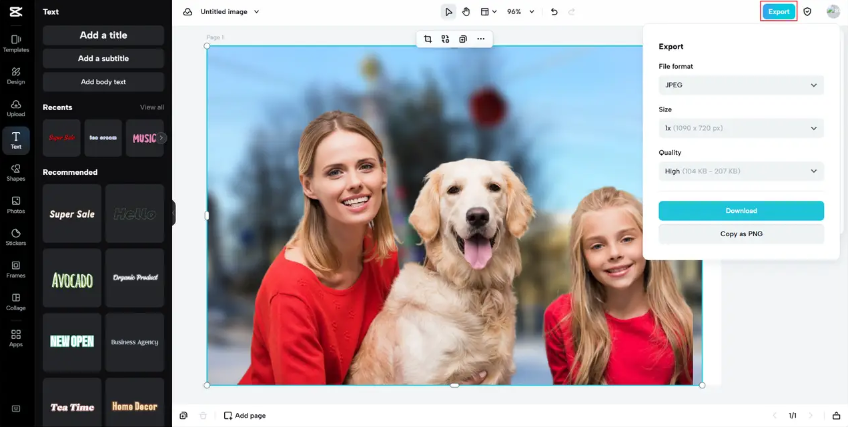Image resolution: width=848 pixels, height=427 pixels.
Task: Expand recents with the right arrow
Action: 161,138
